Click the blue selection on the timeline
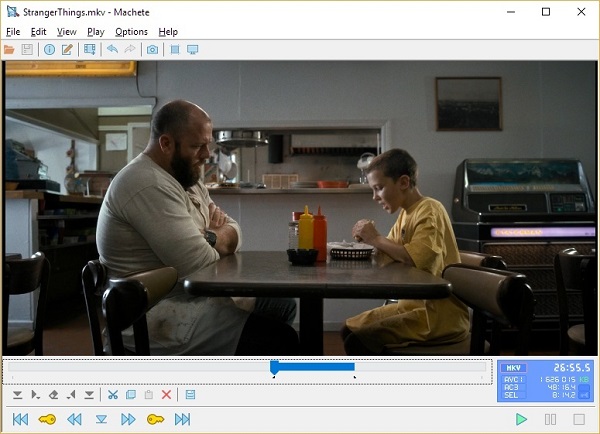 tap(313, 367)
